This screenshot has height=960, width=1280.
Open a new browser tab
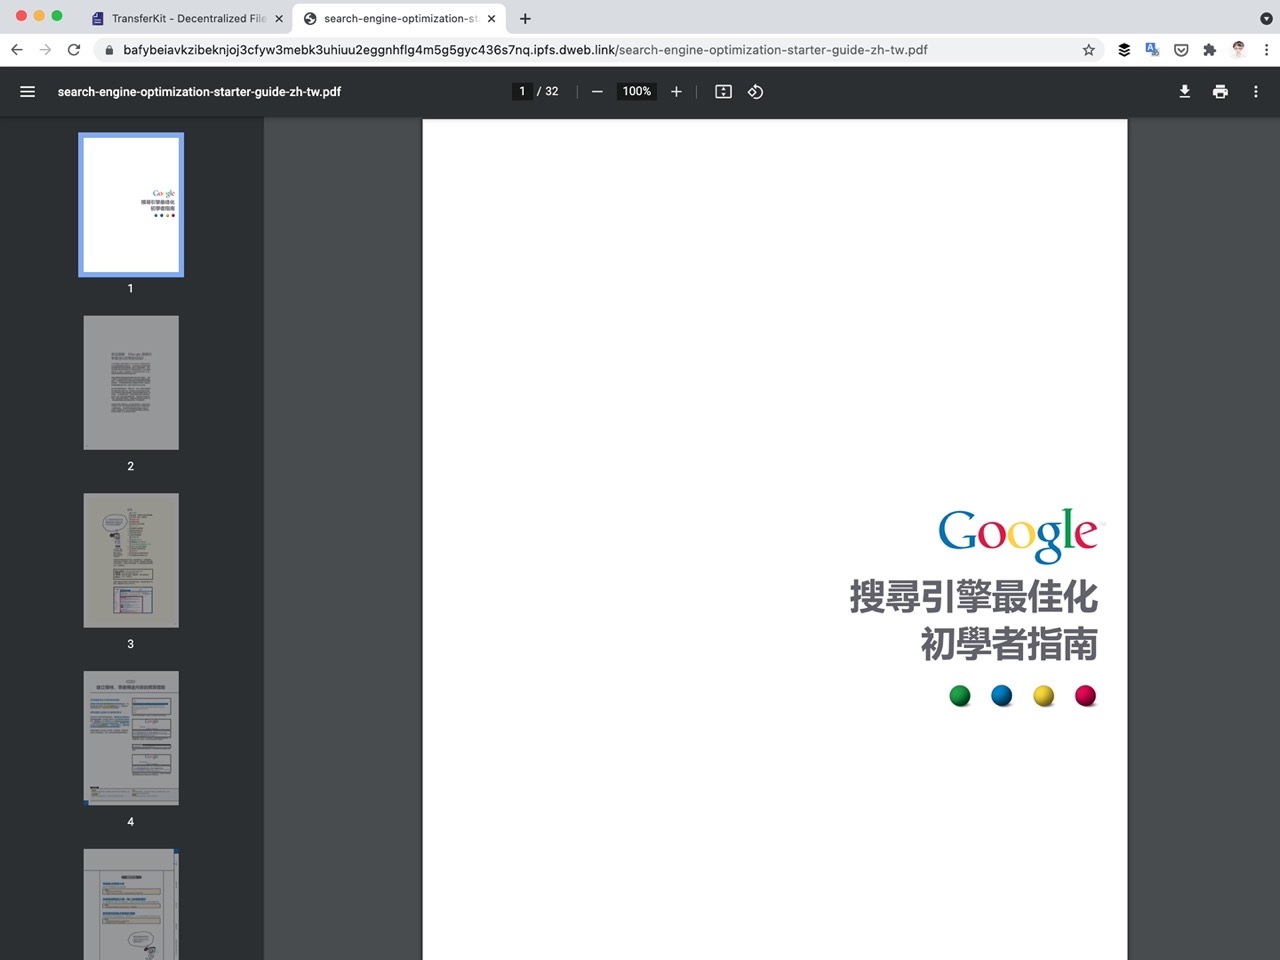click(525, 18)
